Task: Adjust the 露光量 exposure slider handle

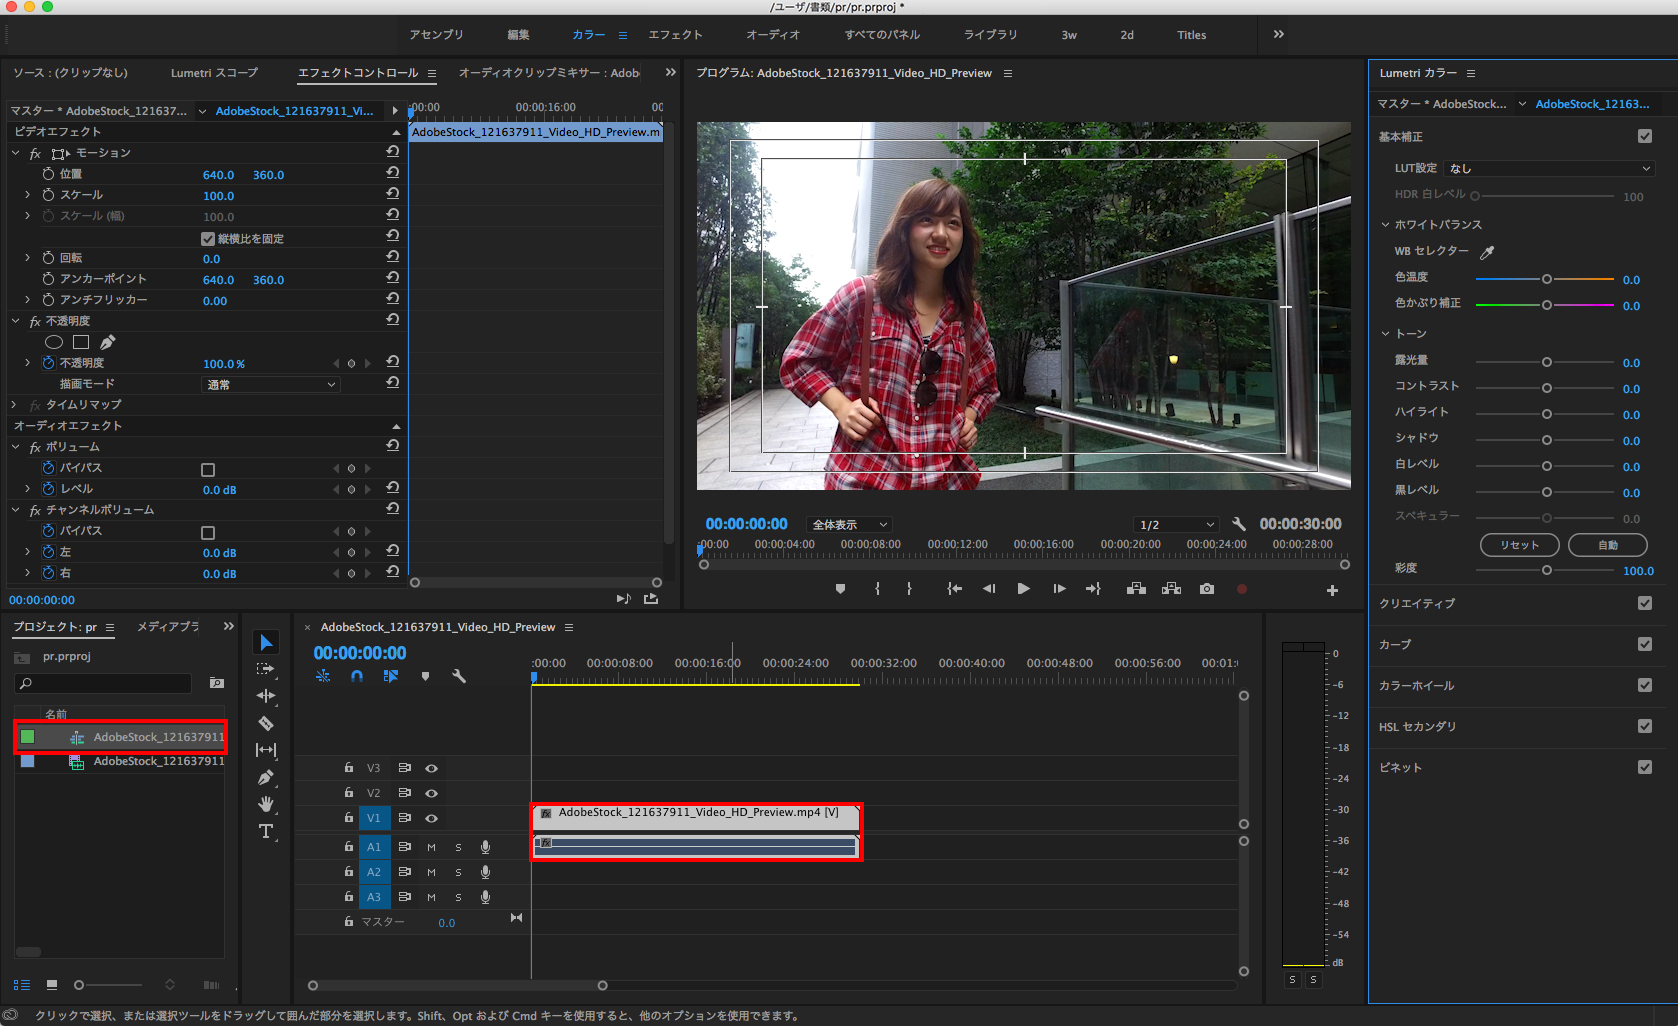Action: click(1546, 362)
